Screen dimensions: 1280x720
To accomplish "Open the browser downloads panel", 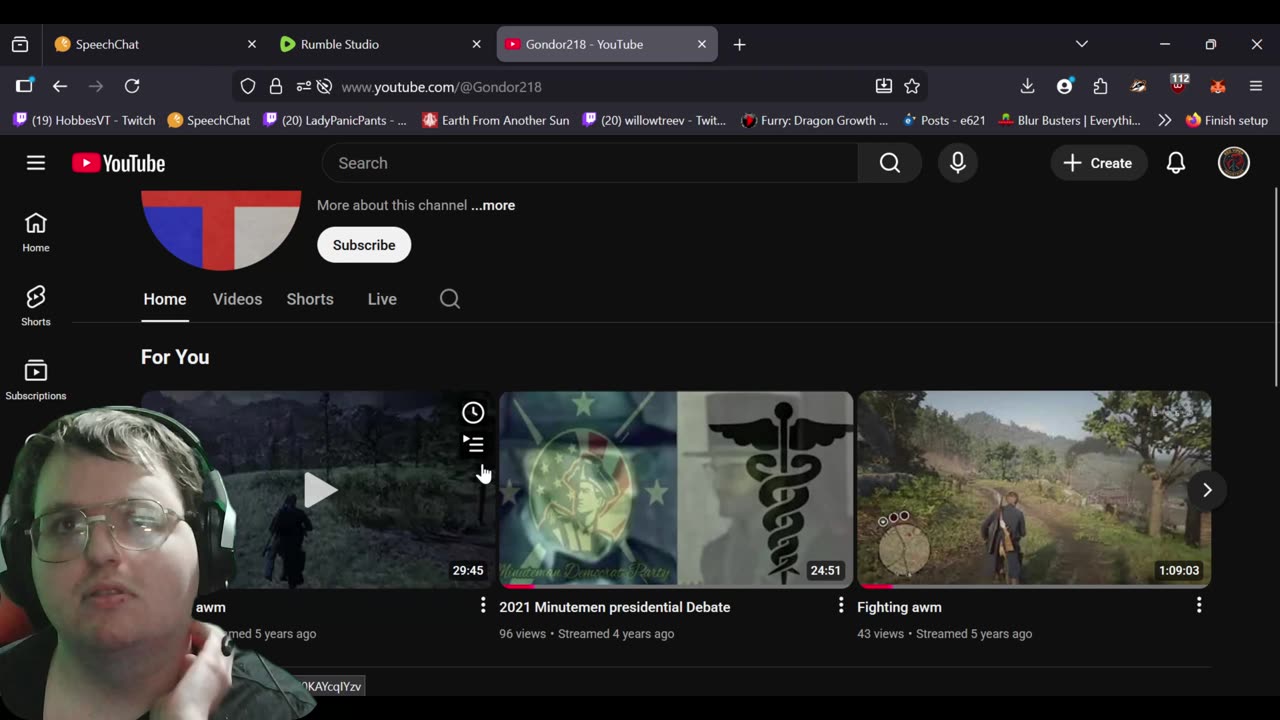I will 1027,87.
